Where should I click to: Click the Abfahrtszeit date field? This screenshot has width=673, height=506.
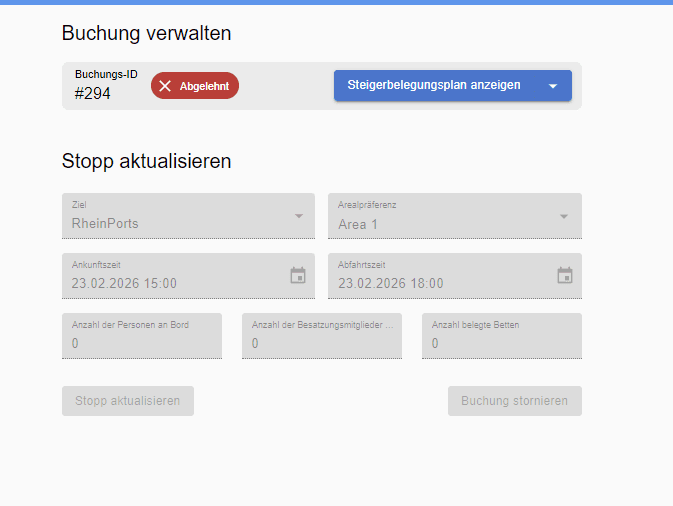455,276
